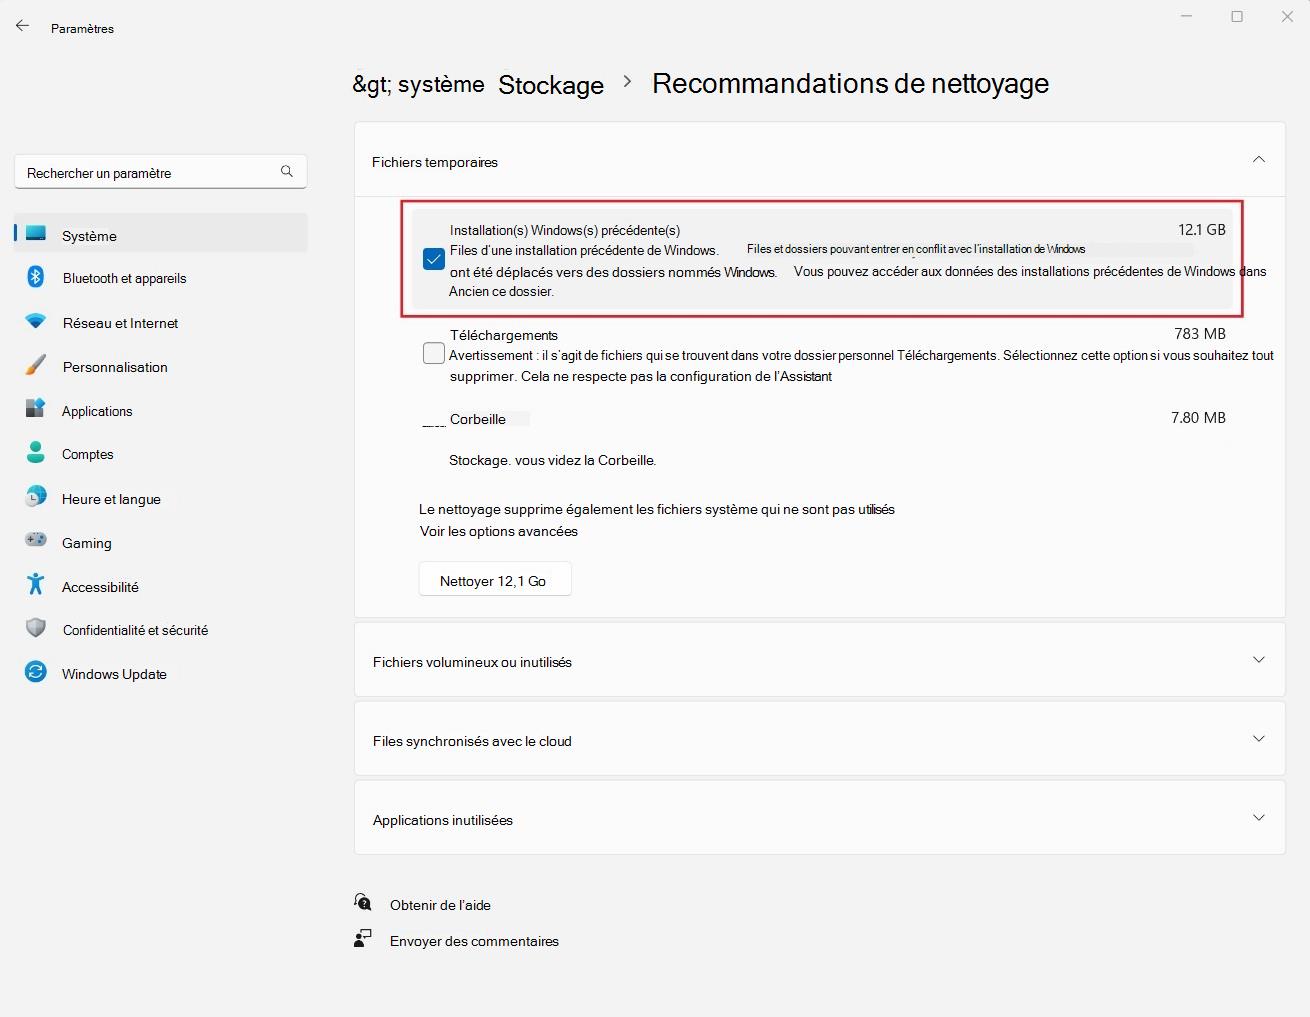Click the Confidentialité et sécurité shield icon

tap(36, 629)
